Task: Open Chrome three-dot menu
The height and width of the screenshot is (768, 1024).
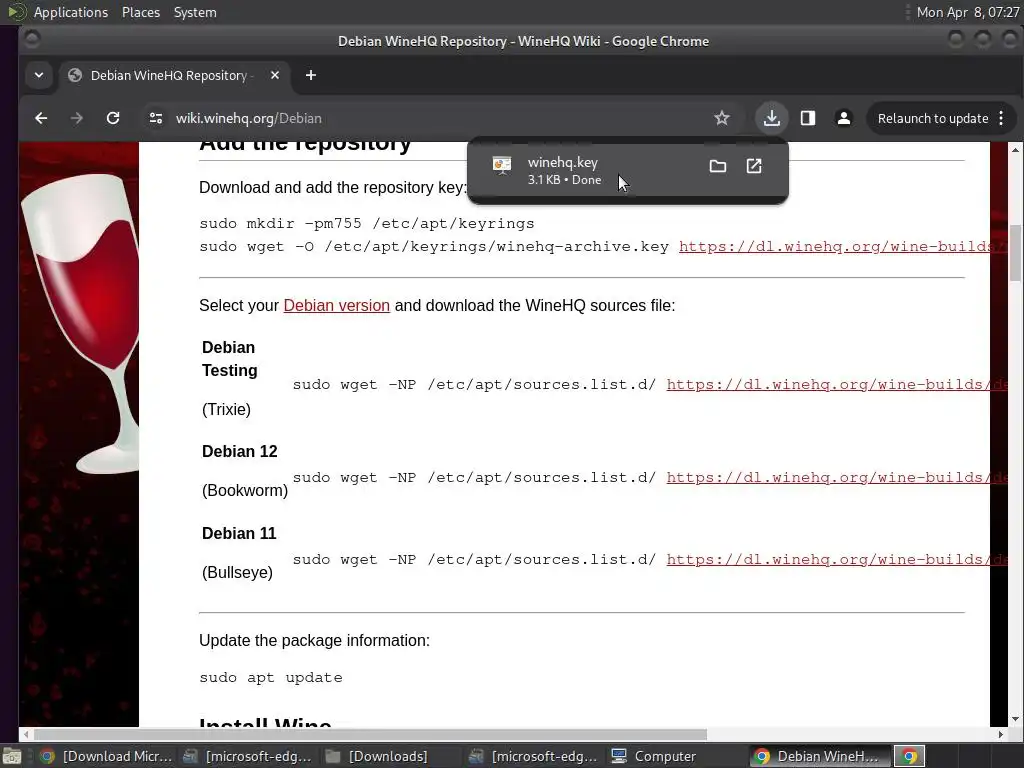Action: [1001, 118]
